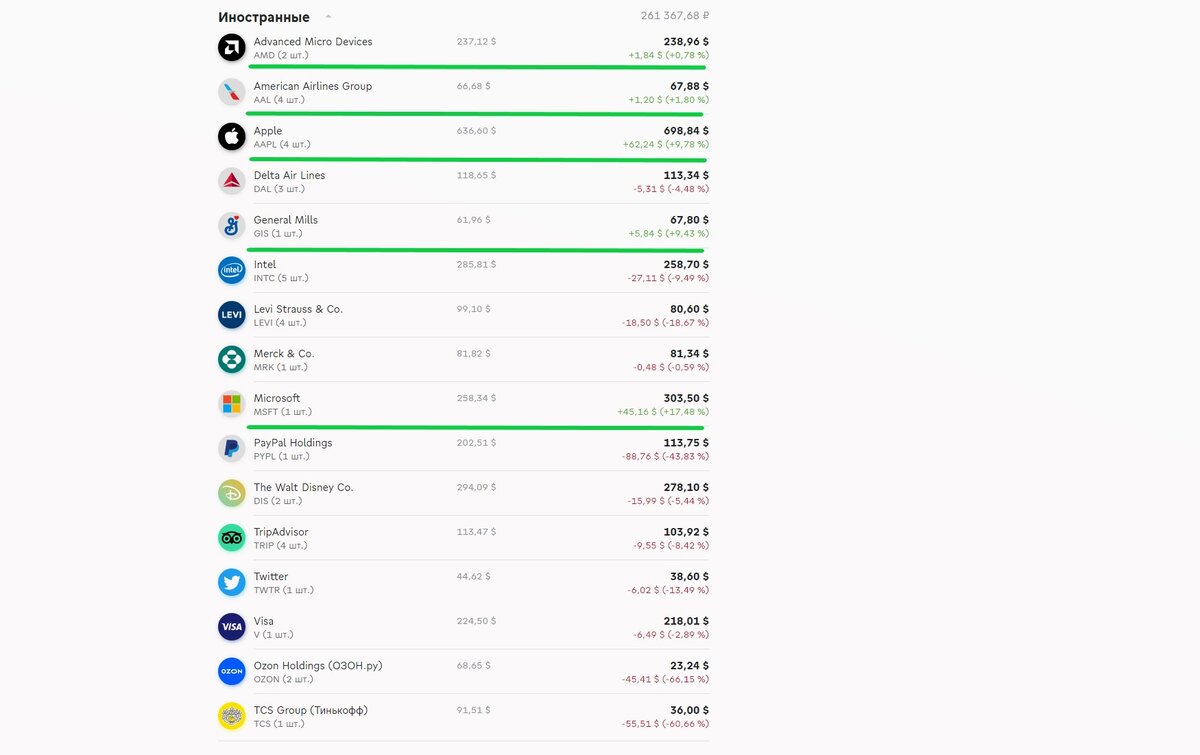Click the Microsoft position name
Viewport: 1200px width, 755px height.
[277, 398]
